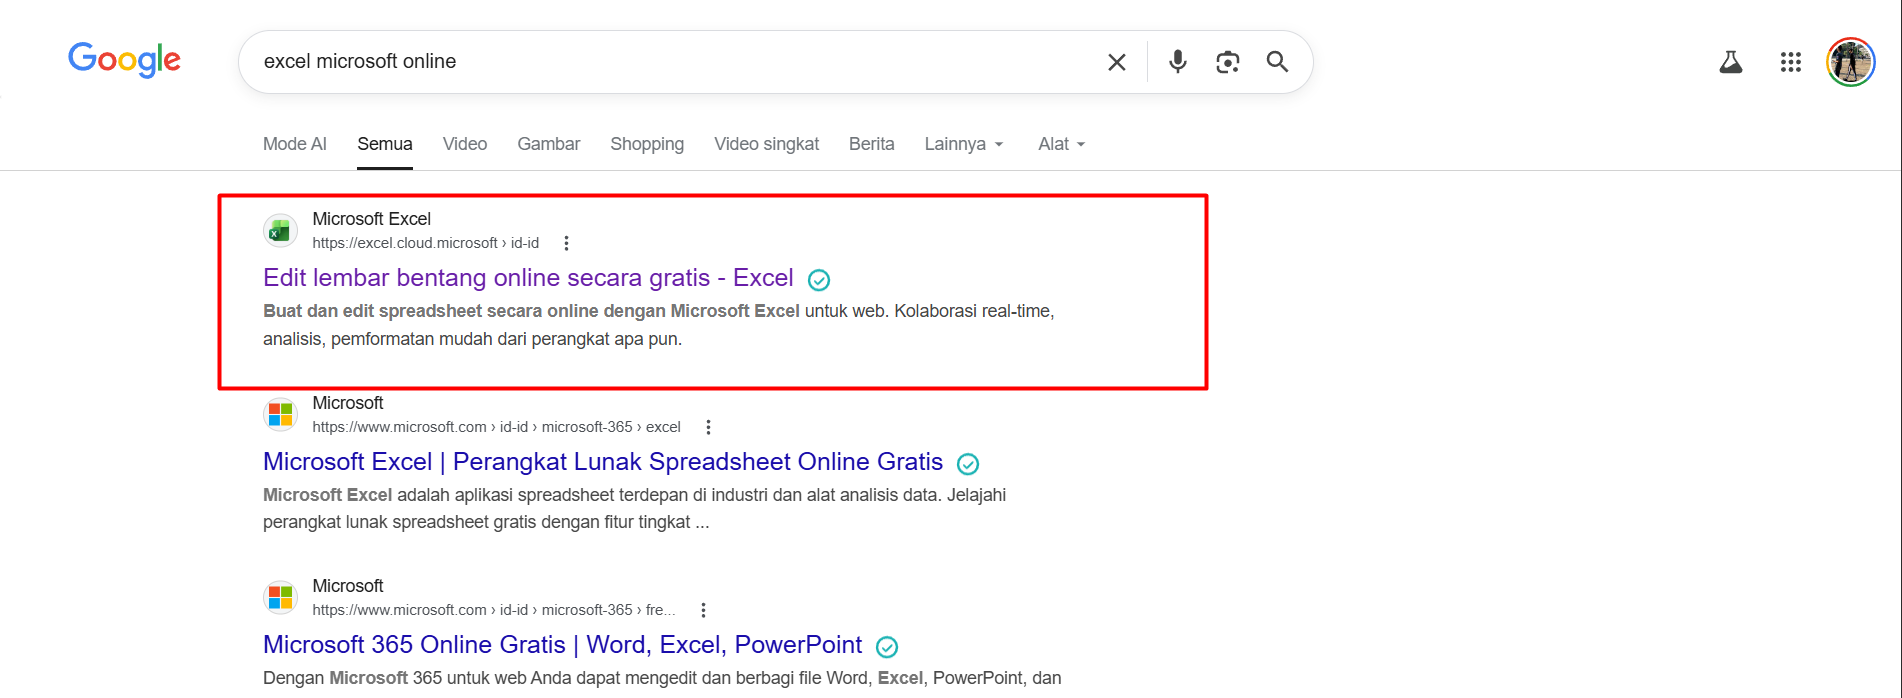Click Microsoft favicon of Microsoft 365 Online Gratis result

click(x=280, y=597)
